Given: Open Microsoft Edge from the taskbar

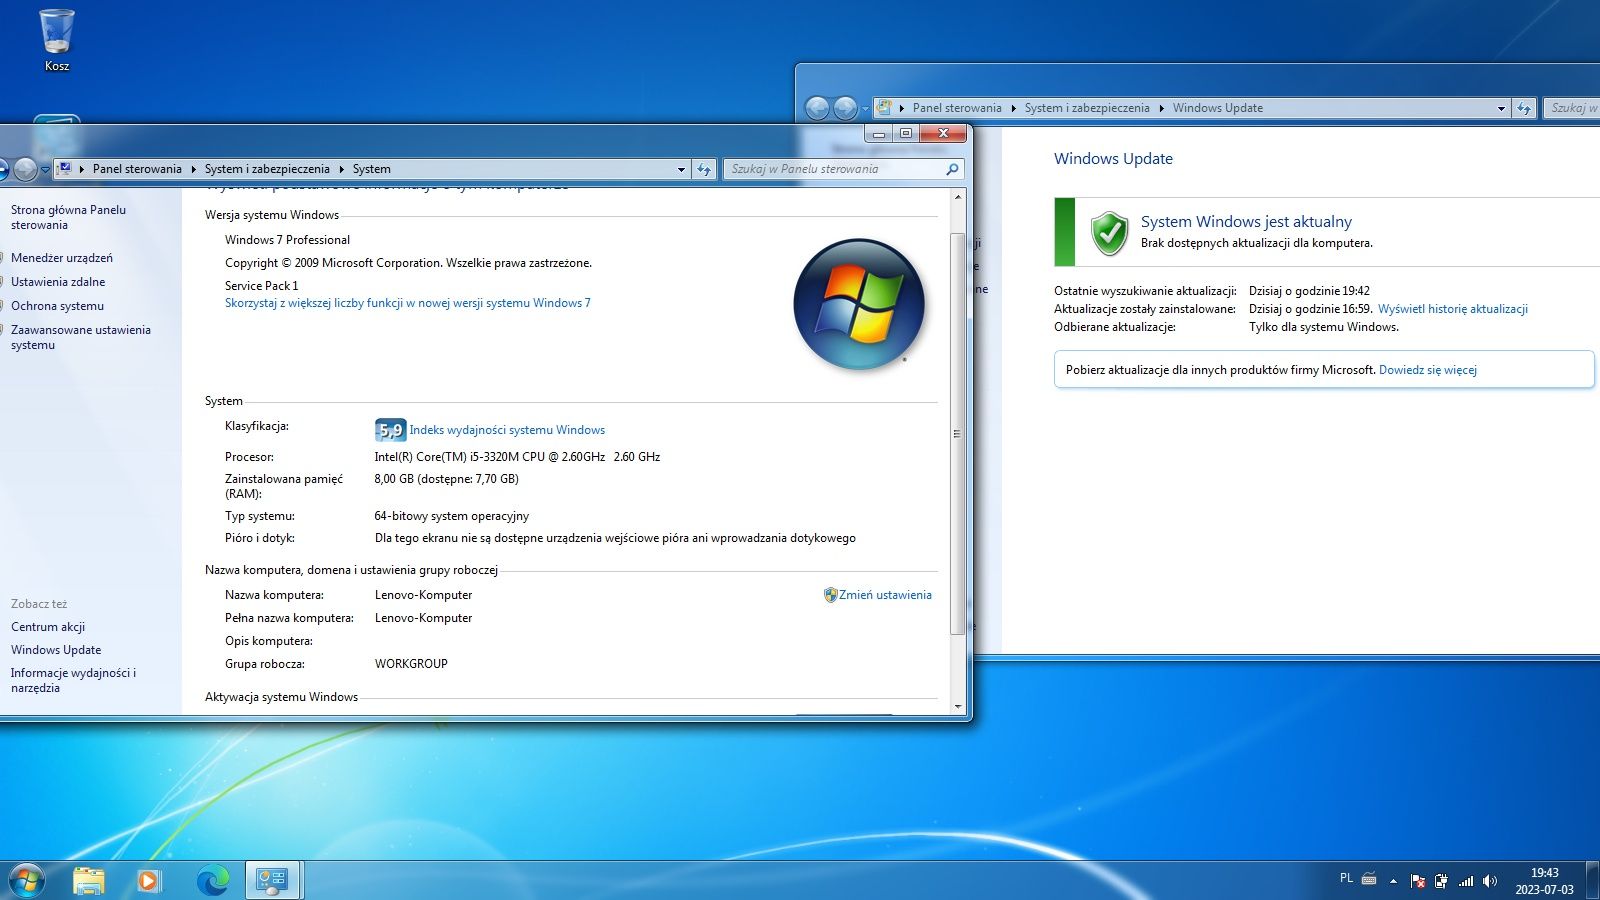Looking at the screenshot, I should coord(212,880).
